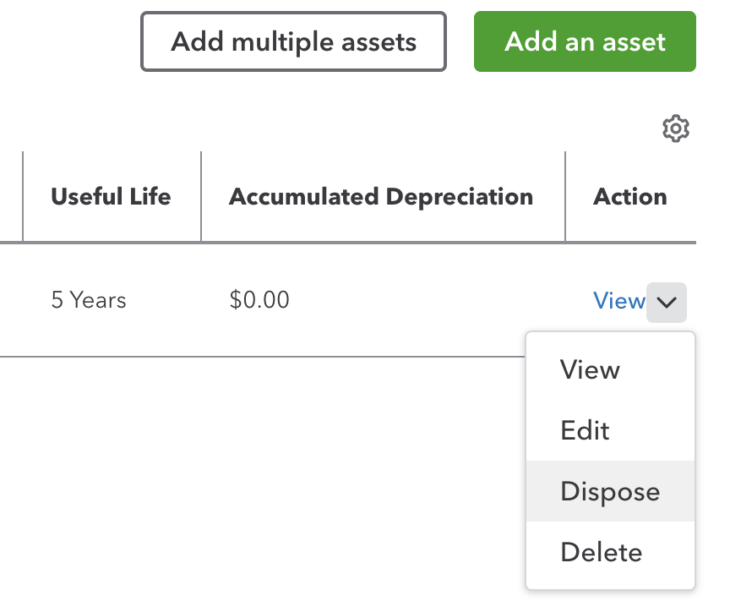Click divider between Useful Life and Accumulated Depreciation
The image size is (730, 612).
pyautogui.click(x=201, y=196)
